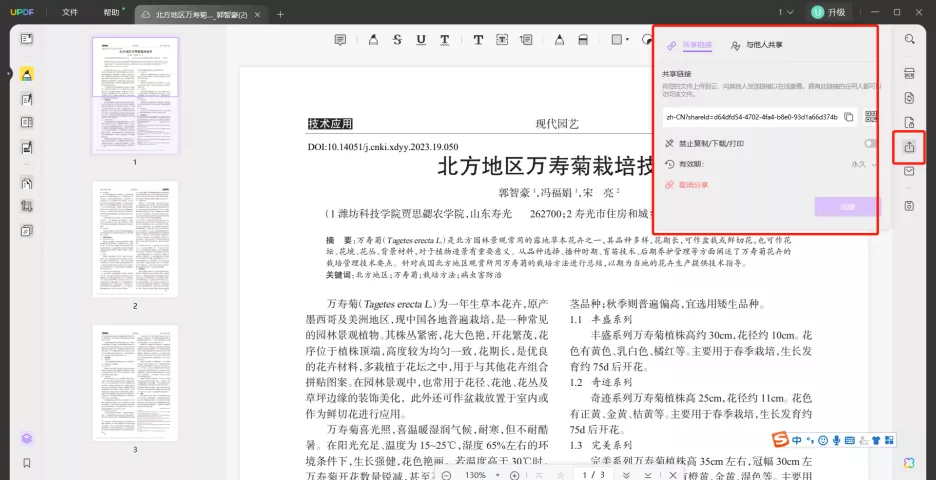Screen dimensions: 936x480
Task: Select the text box tool
Action: coord(502,40)
